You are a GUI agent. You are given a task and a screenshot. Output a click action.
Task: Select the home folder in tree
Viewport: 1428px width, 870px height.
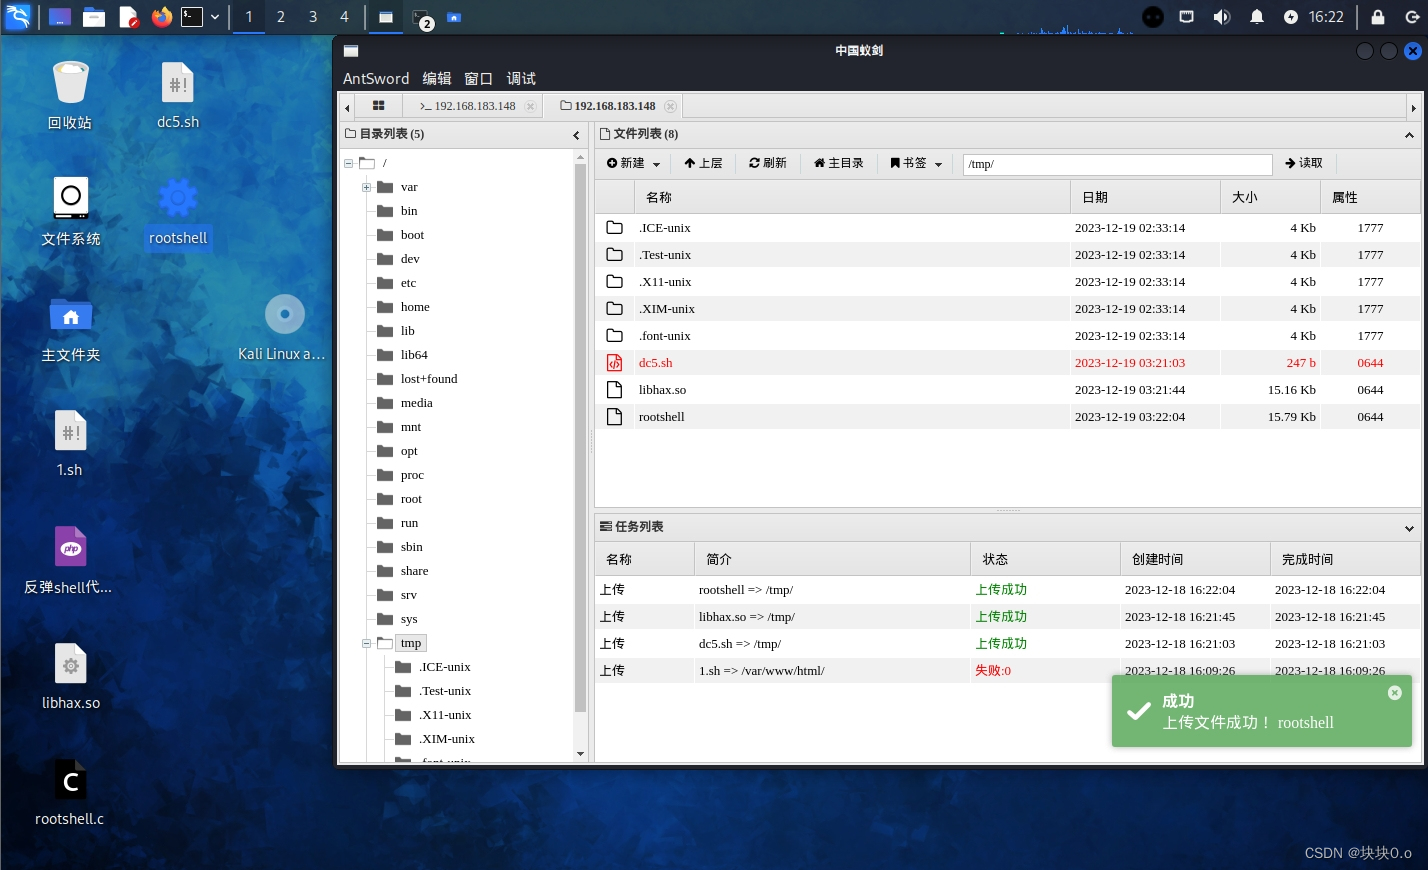coord(415,307)
